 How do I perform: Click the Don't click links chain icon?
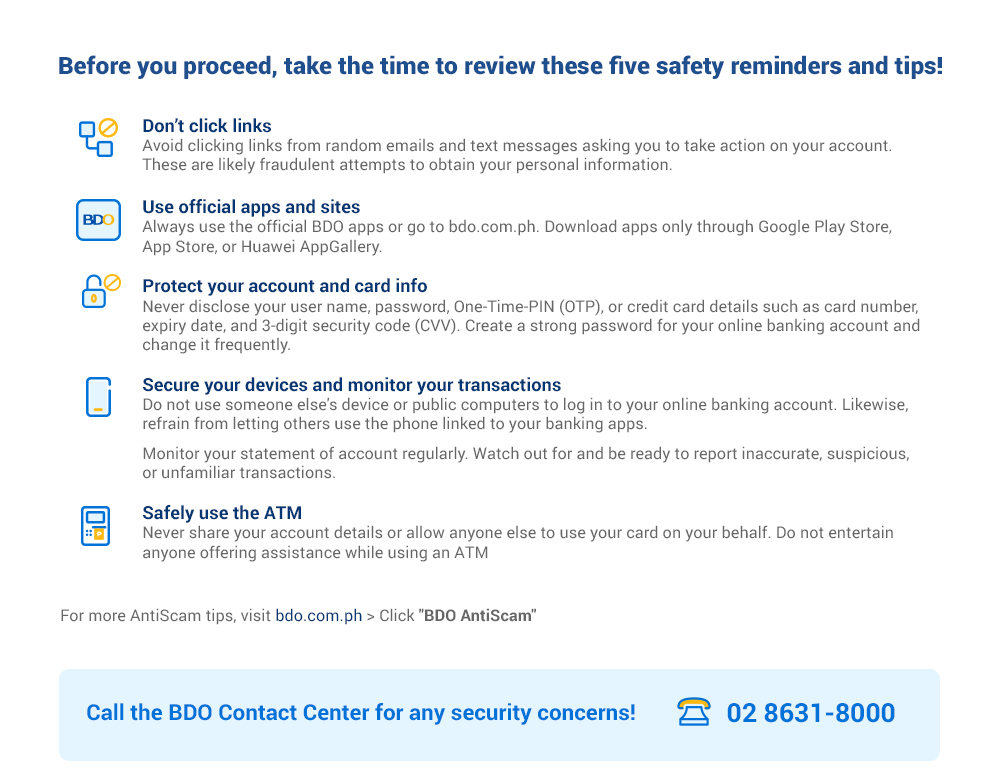pos(98,137)
